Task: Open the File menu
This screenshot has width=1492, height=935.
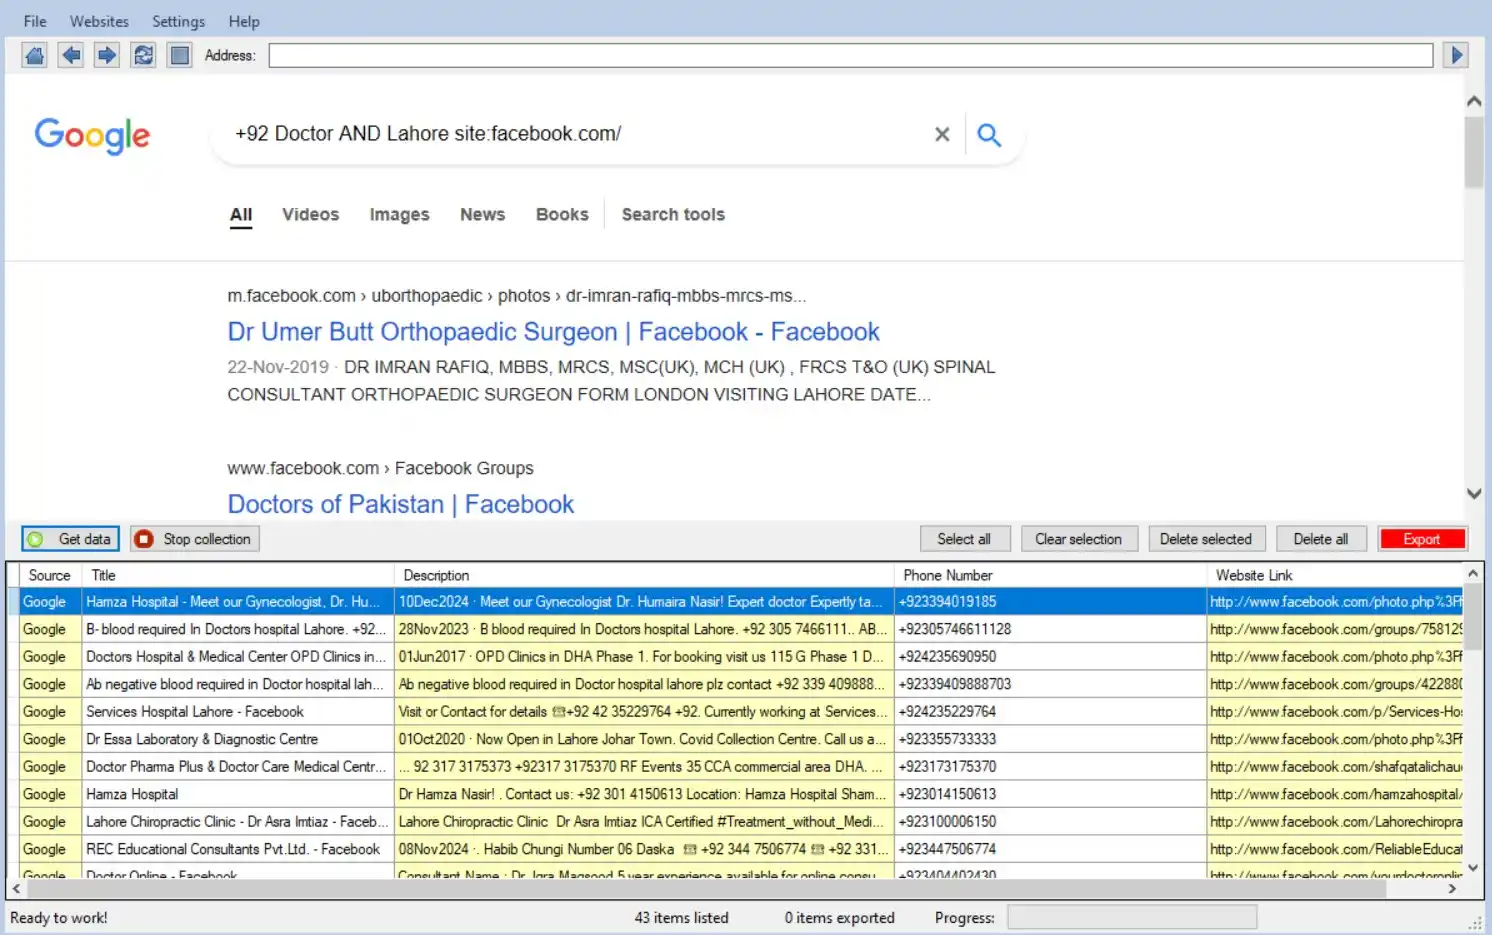Action: tap(35, 21)
